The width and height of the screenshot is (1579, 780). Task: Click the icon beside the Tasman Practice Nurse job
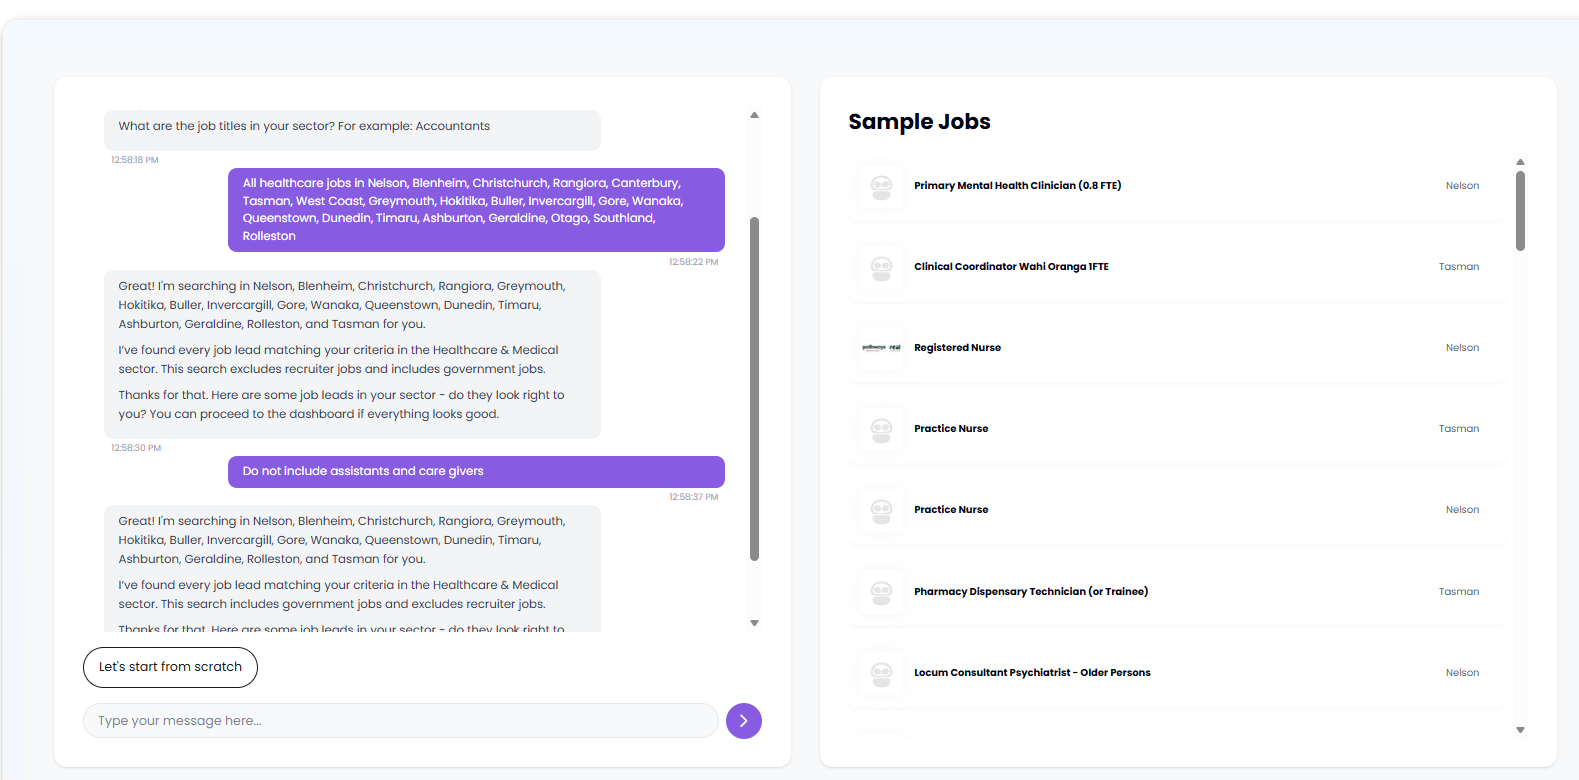pos(881,429)
